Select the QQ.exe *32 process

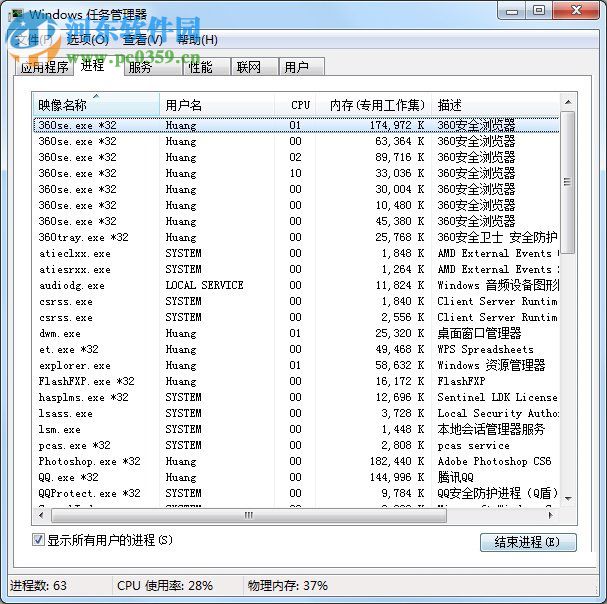click(296, 477)
